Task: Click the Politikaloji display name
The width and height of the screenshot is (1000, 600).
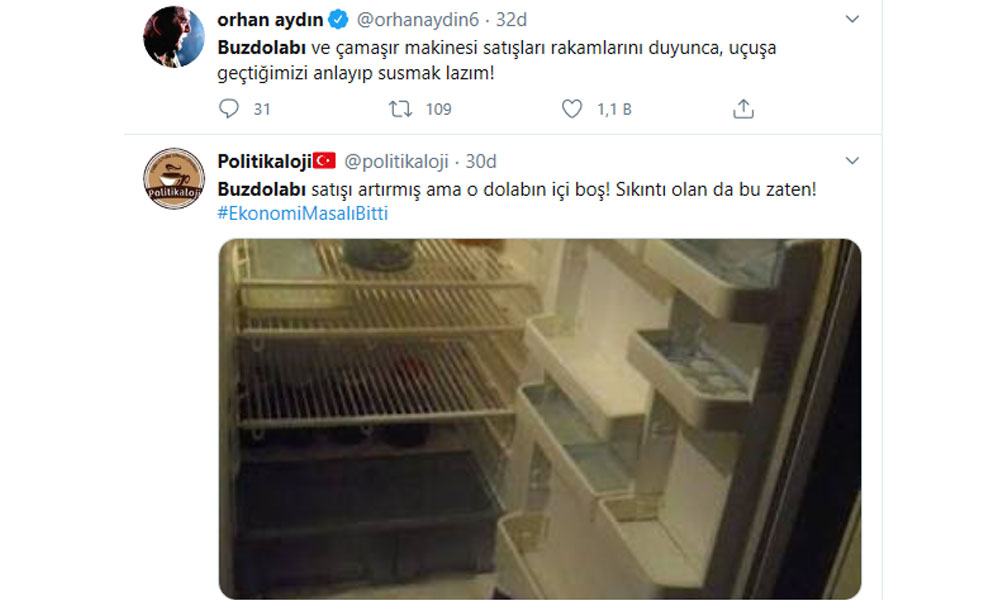Action: click(x=264, y=161)
